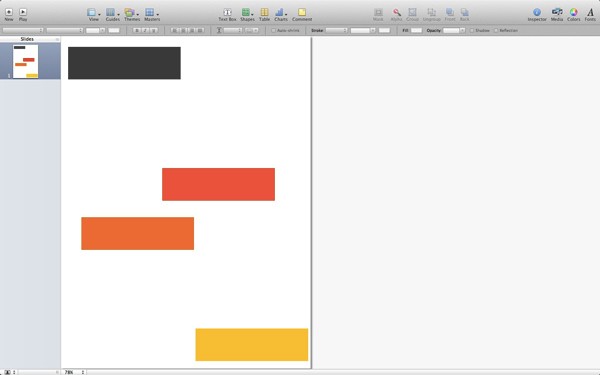The width and height of the screenshot is (600, 375).
Task: Enable the Shadow checkbox
Action: coord(472,30)
